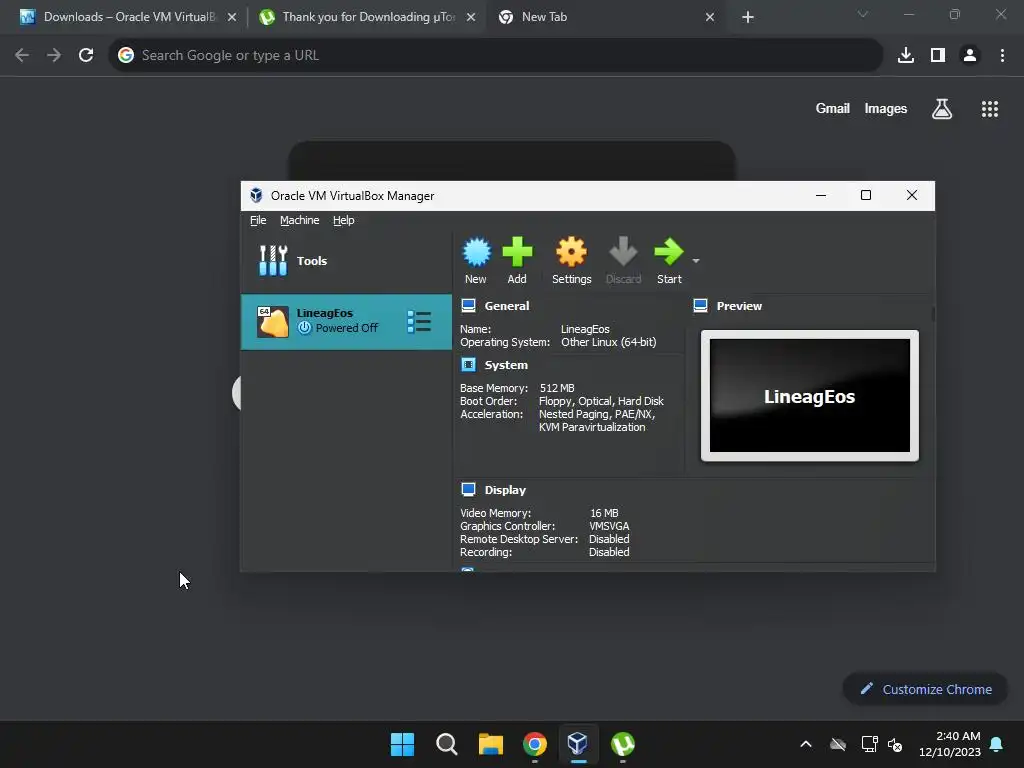
Task: Open the Windows notification bell
Action: [x=997, y=744]
